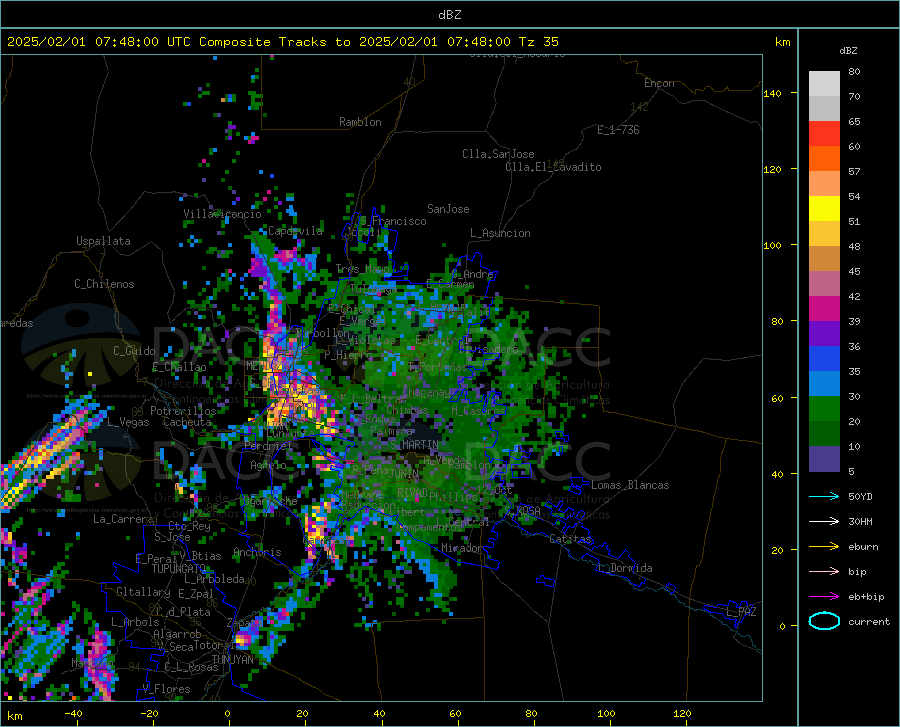This screenshot has height=727, width=900.
Task: Click the magenta eb+bip arrow legend icon
Action: click(824, 597)
